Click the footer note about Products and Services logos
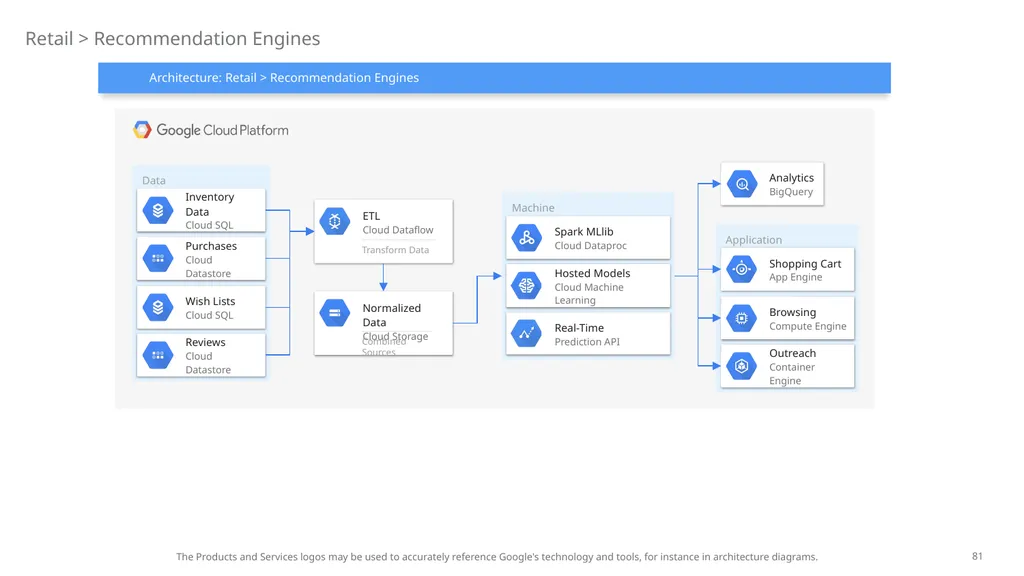 496,557
